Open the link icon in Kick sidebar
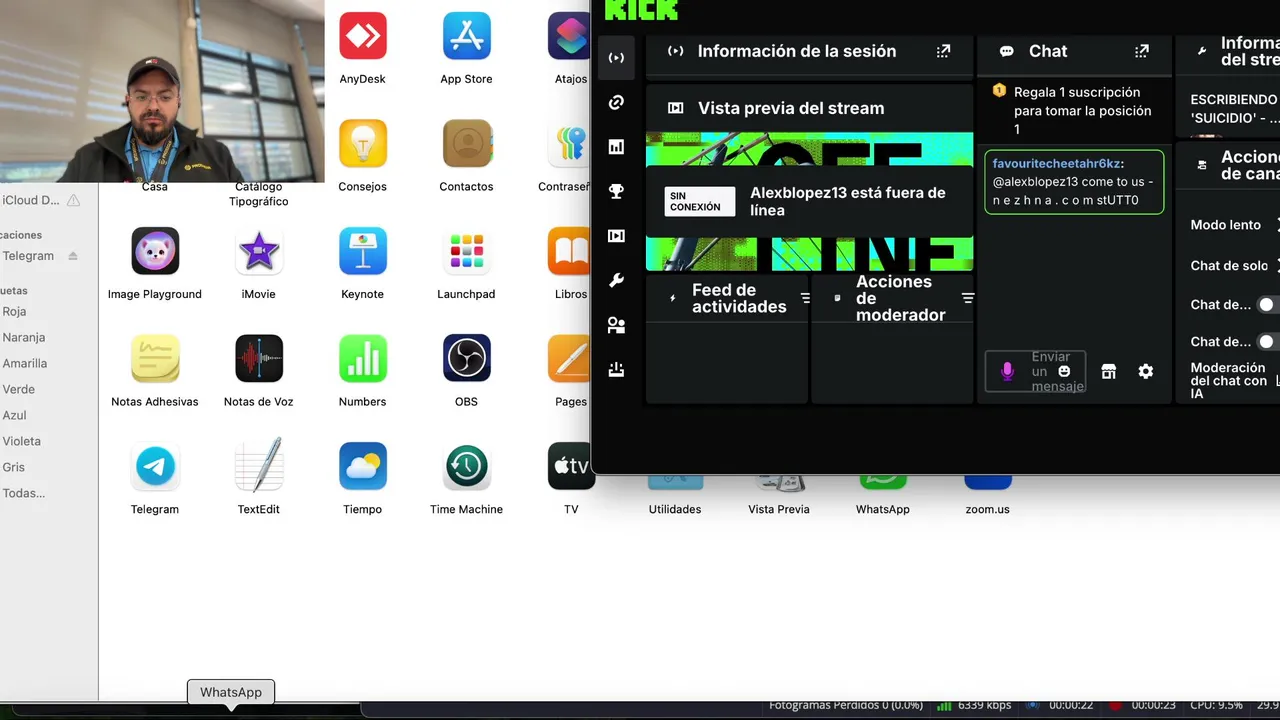This screenshot has width=1280, height=720. click(616, 102)
